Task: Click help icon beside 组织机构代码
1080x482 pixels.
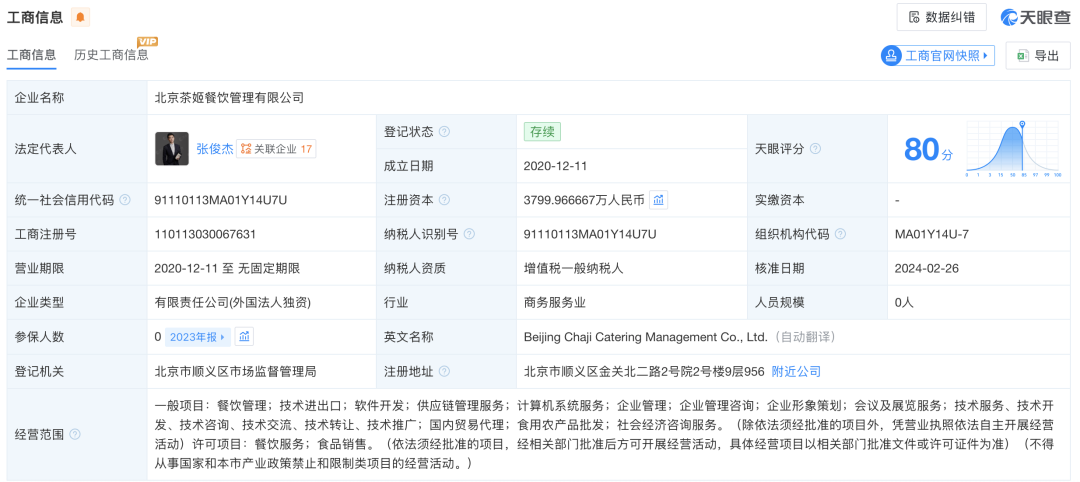Action: [840, 234]
